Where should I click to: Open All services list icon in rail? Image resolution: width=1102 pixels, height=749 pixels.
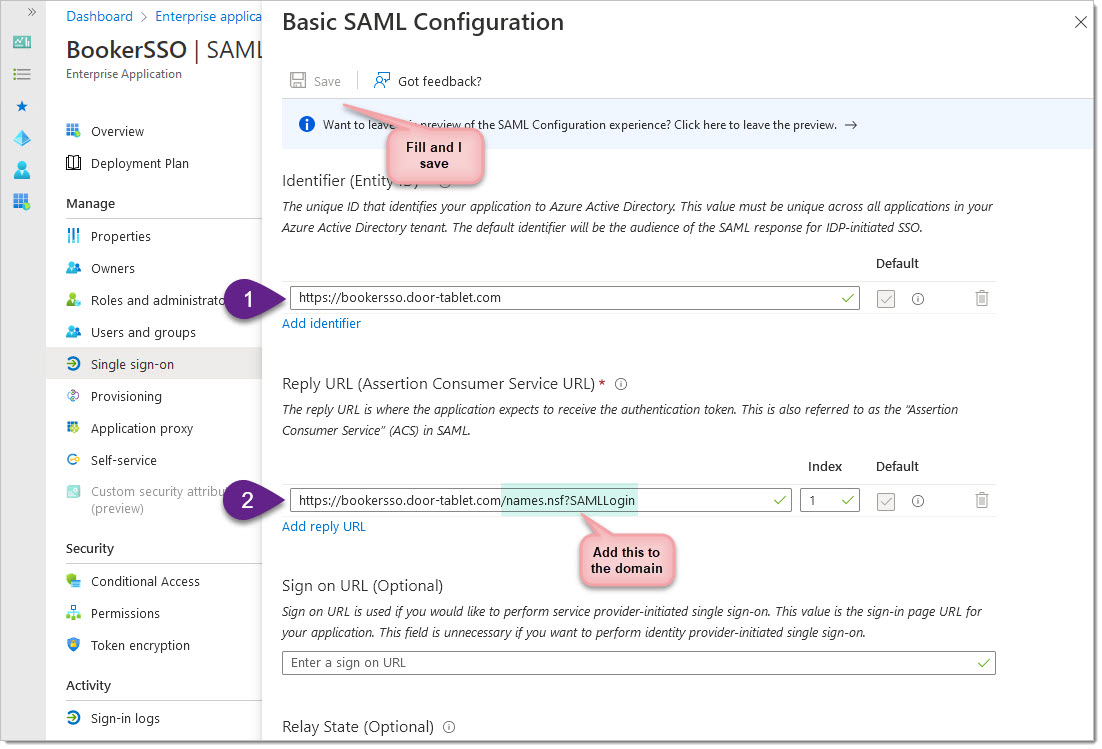22,74
